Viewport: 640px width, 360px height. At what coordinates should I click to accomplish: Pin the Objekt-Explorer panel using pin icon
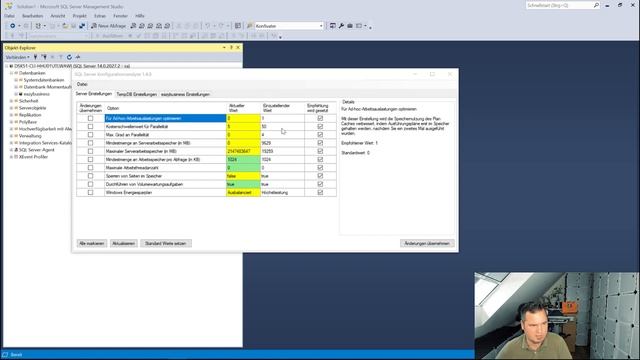(231, 48)
